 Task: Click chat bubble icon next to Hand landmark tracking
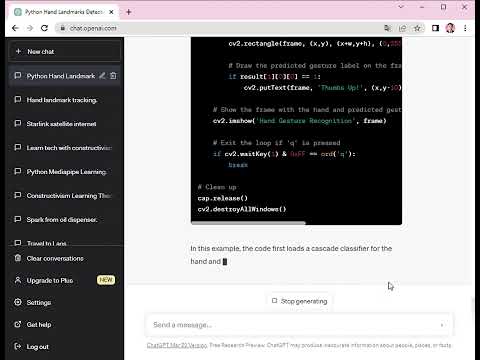(x=18, y=99)
